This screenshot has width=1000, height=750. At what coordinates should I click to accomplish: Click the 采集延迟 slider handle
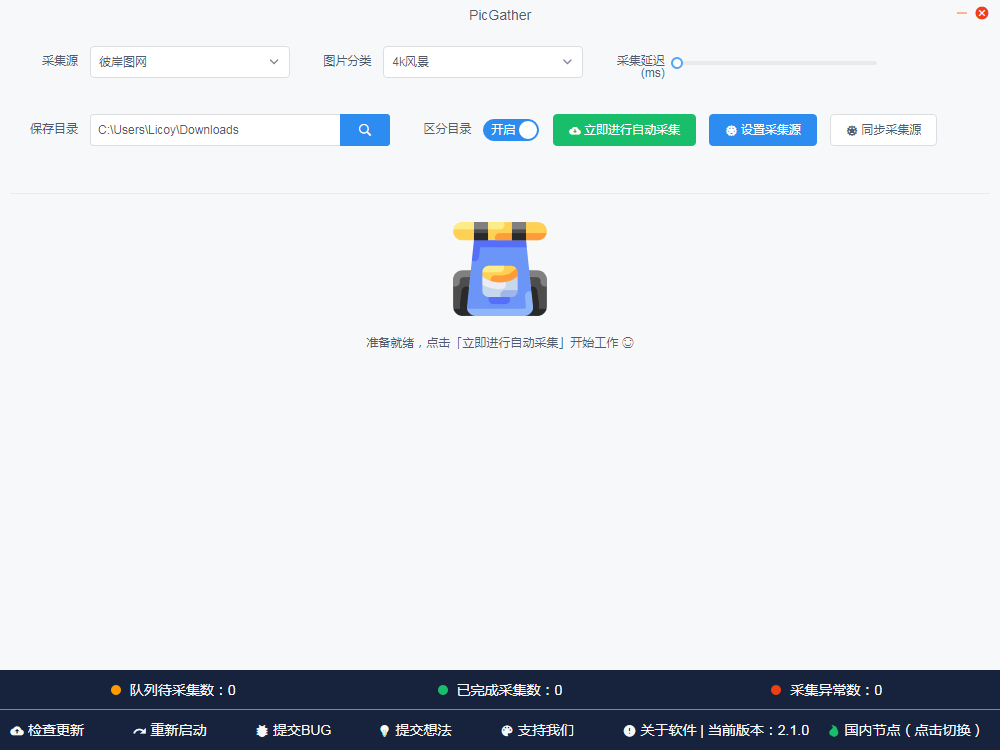[x=677, y=63]
